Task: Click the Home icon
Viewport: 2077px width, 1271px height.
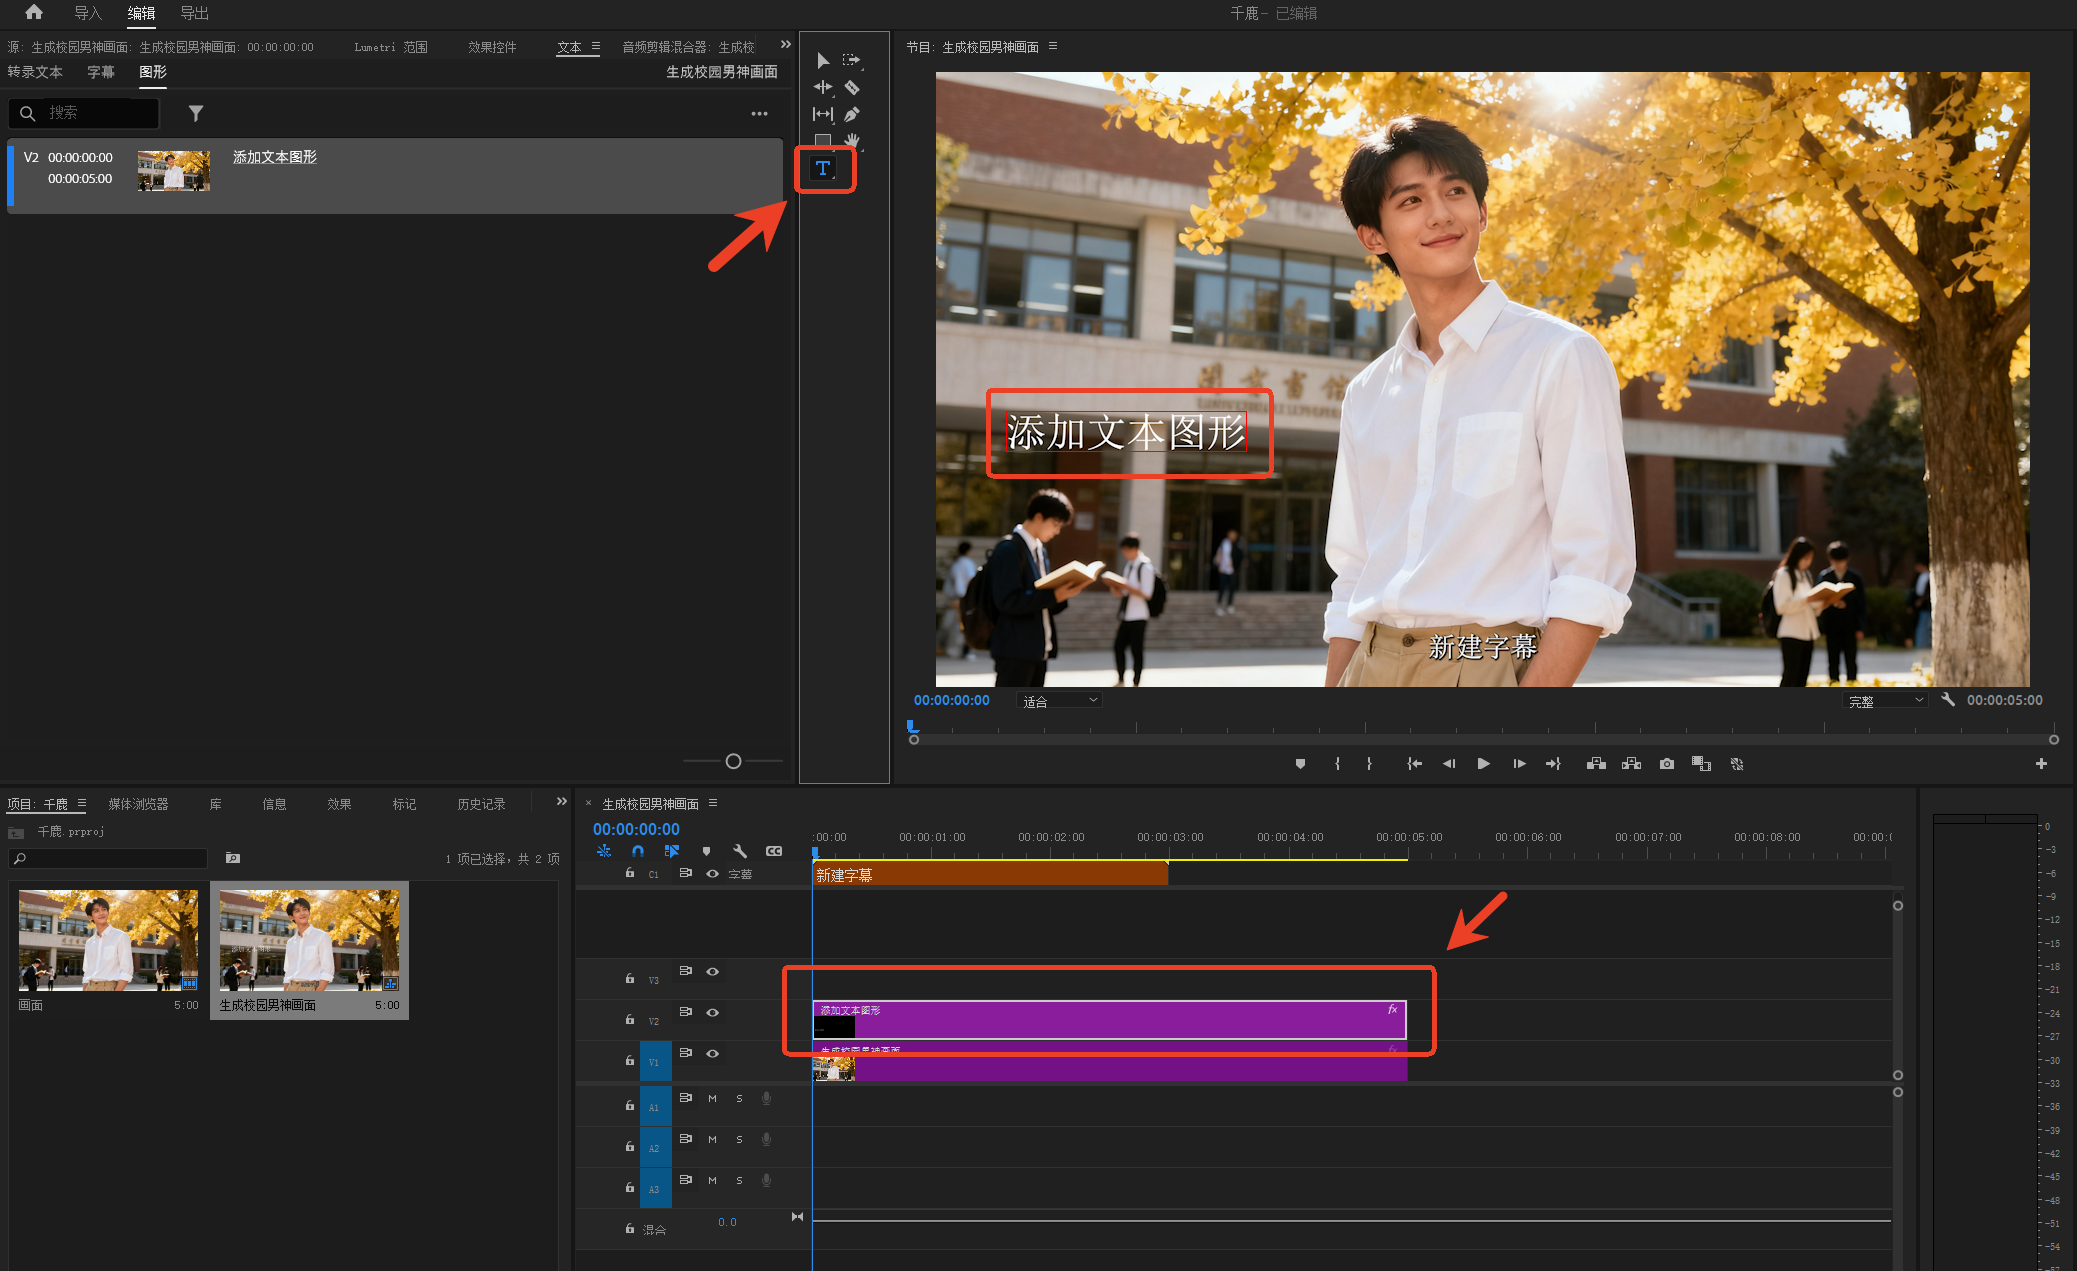Action: [34, 13]
